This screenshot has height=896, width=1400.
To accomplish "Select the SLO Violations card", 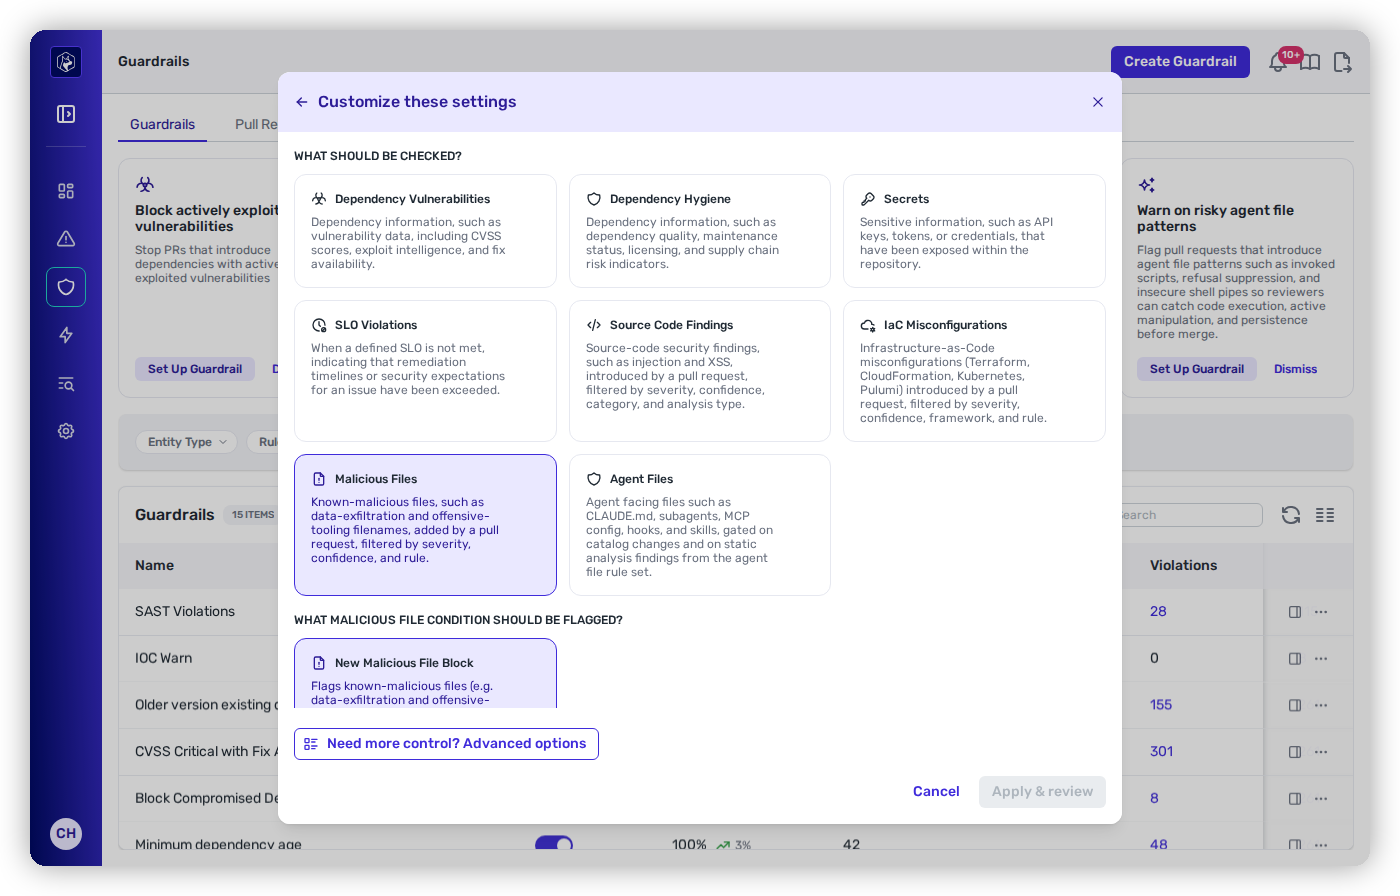I will [425, 371].
